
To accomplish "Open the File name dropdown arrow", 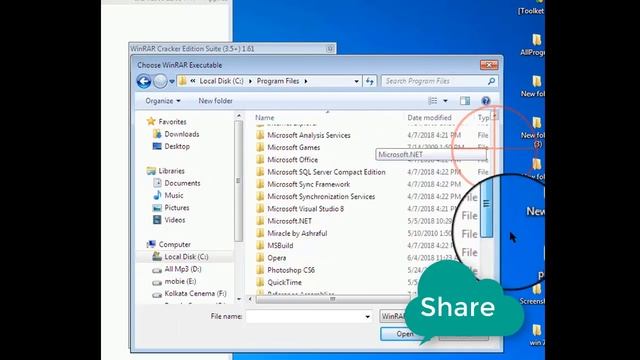I will pyautogui.click(x=367, y=316).
